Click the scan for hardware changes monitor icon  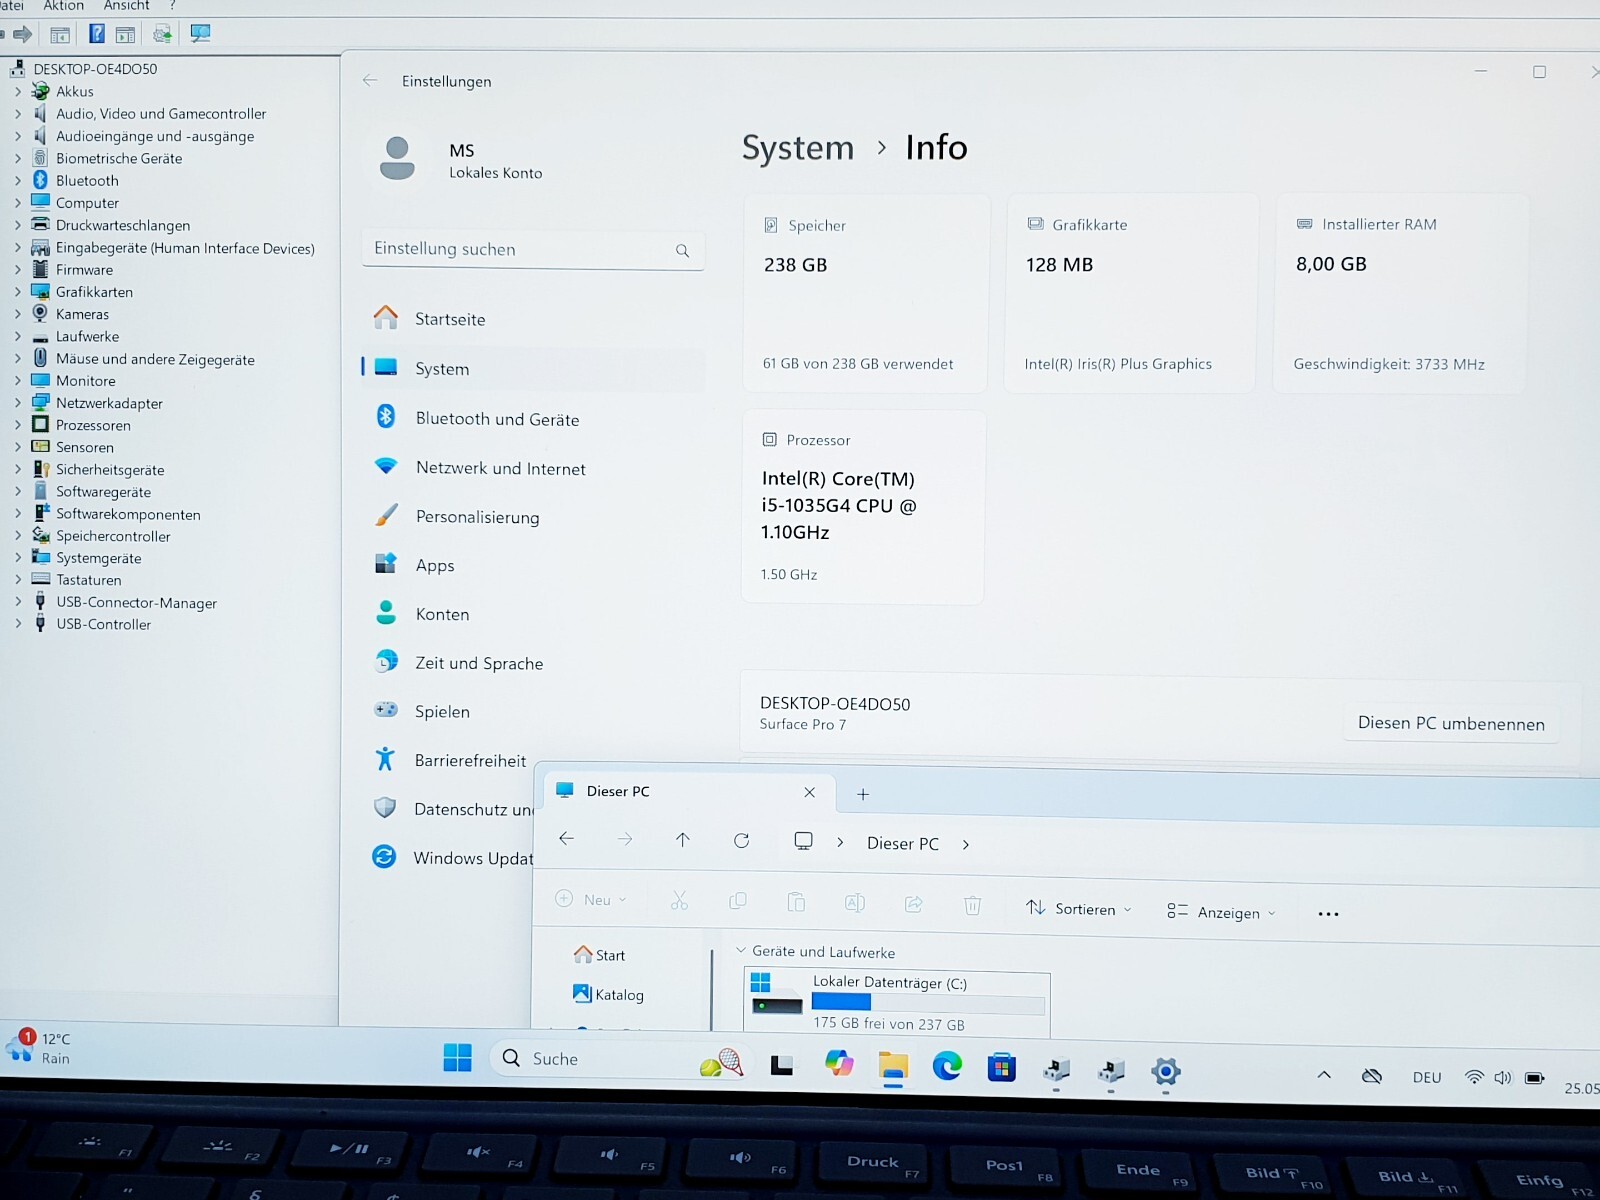(x=200, y=34)
